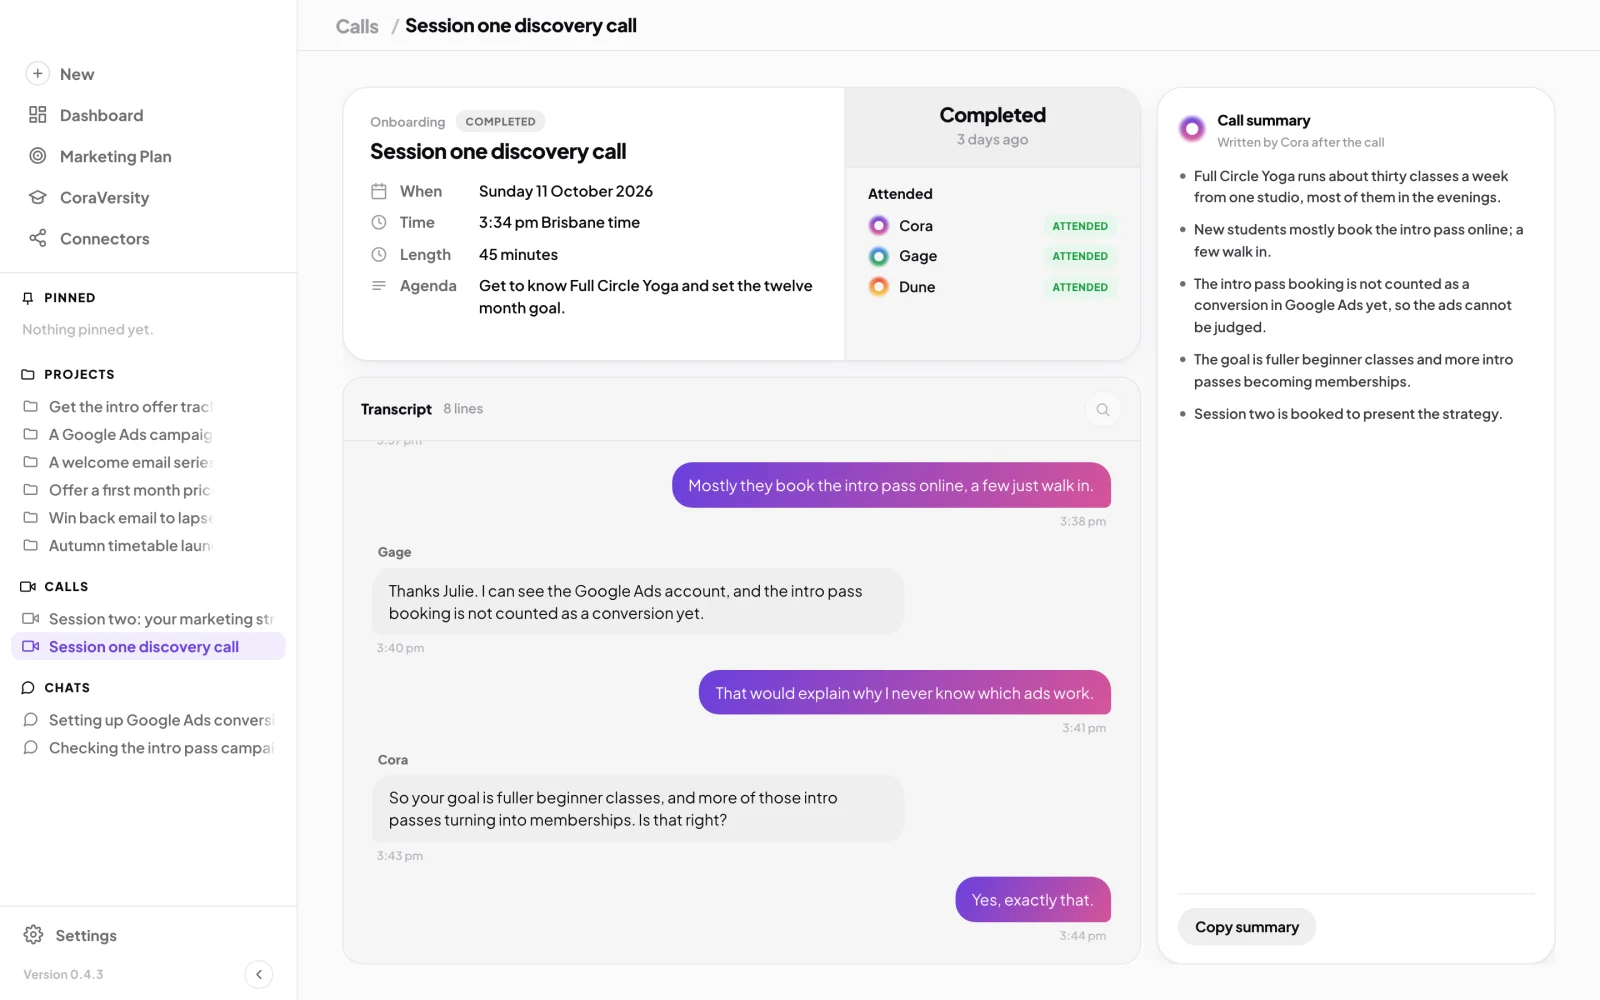
Task: Select 'Session one discovery call' in sidebar
Action: [148, 647]
